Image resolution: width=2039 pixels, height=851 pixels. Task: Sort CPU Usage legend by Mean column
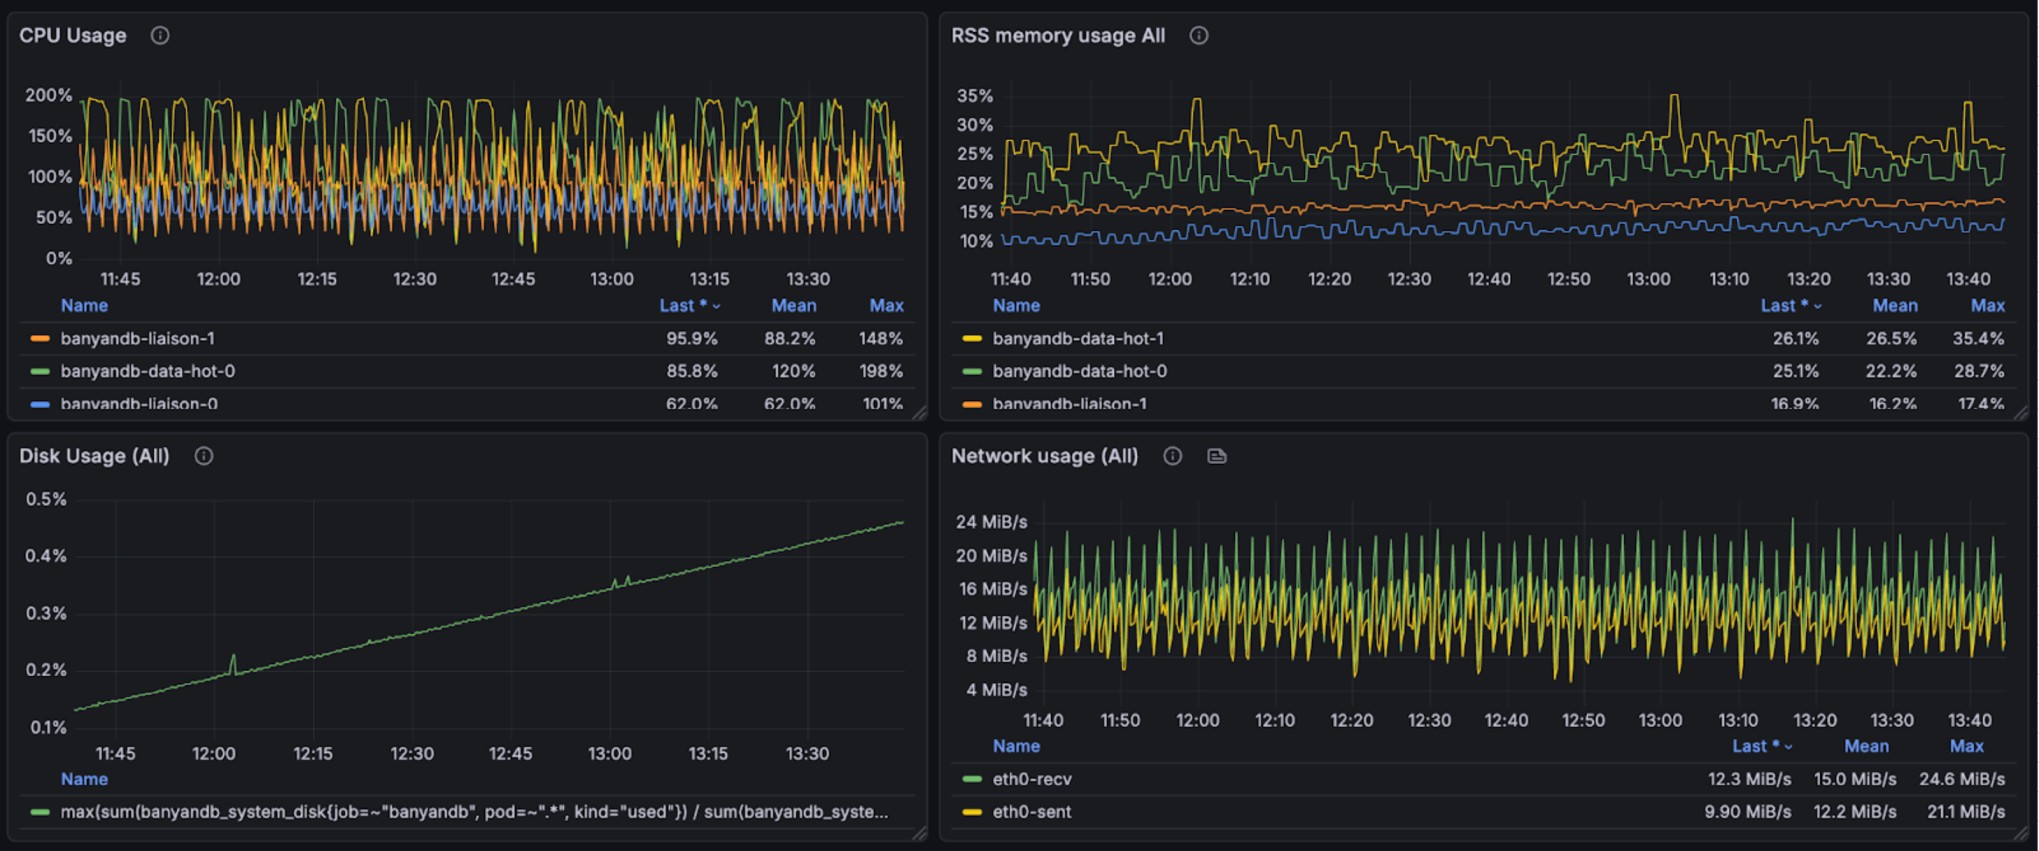pyautogui.click(x=793, y=306)
